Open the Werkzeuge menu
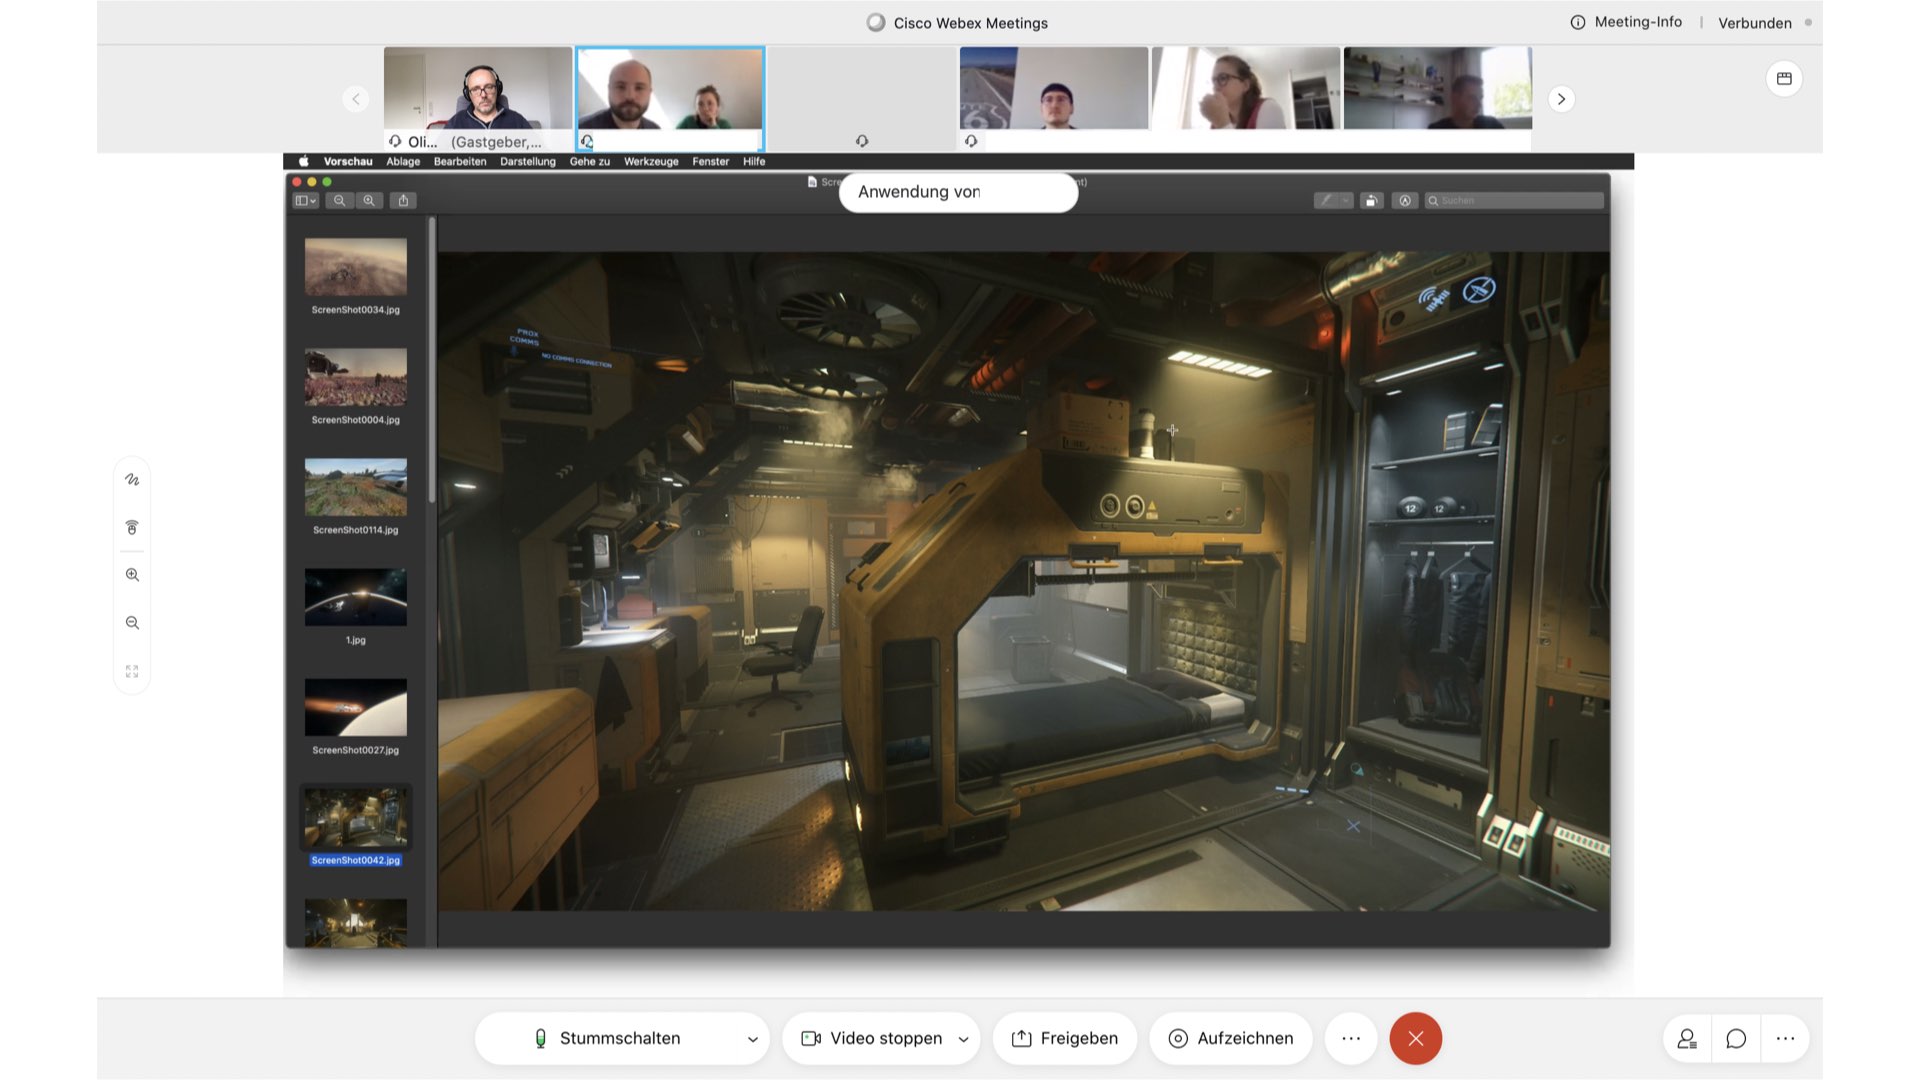1920x1080 pixels. pos(651,161)
